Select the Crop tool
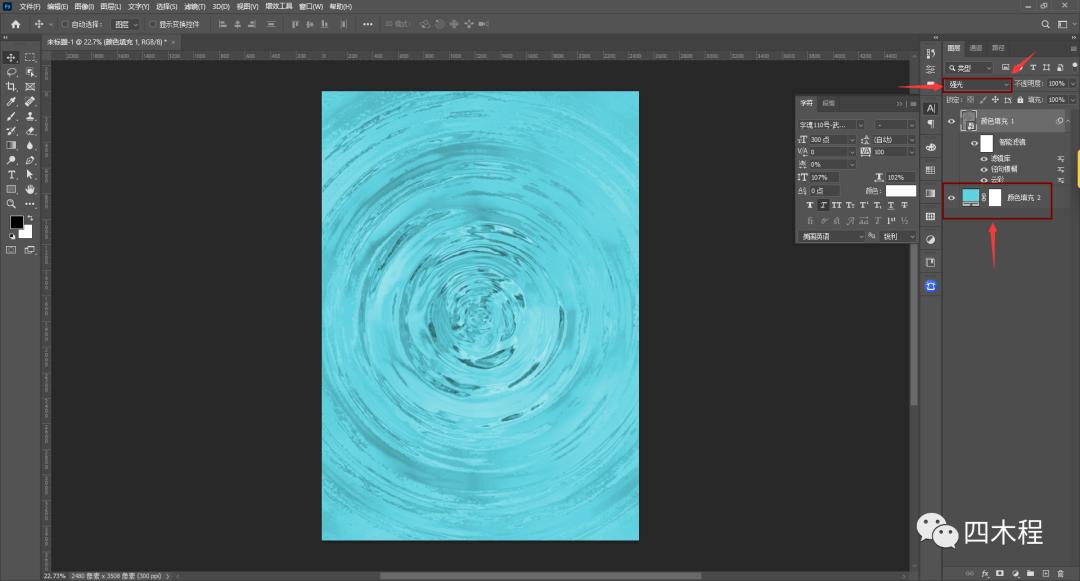The image size is (1080, 581). (12, 85)
